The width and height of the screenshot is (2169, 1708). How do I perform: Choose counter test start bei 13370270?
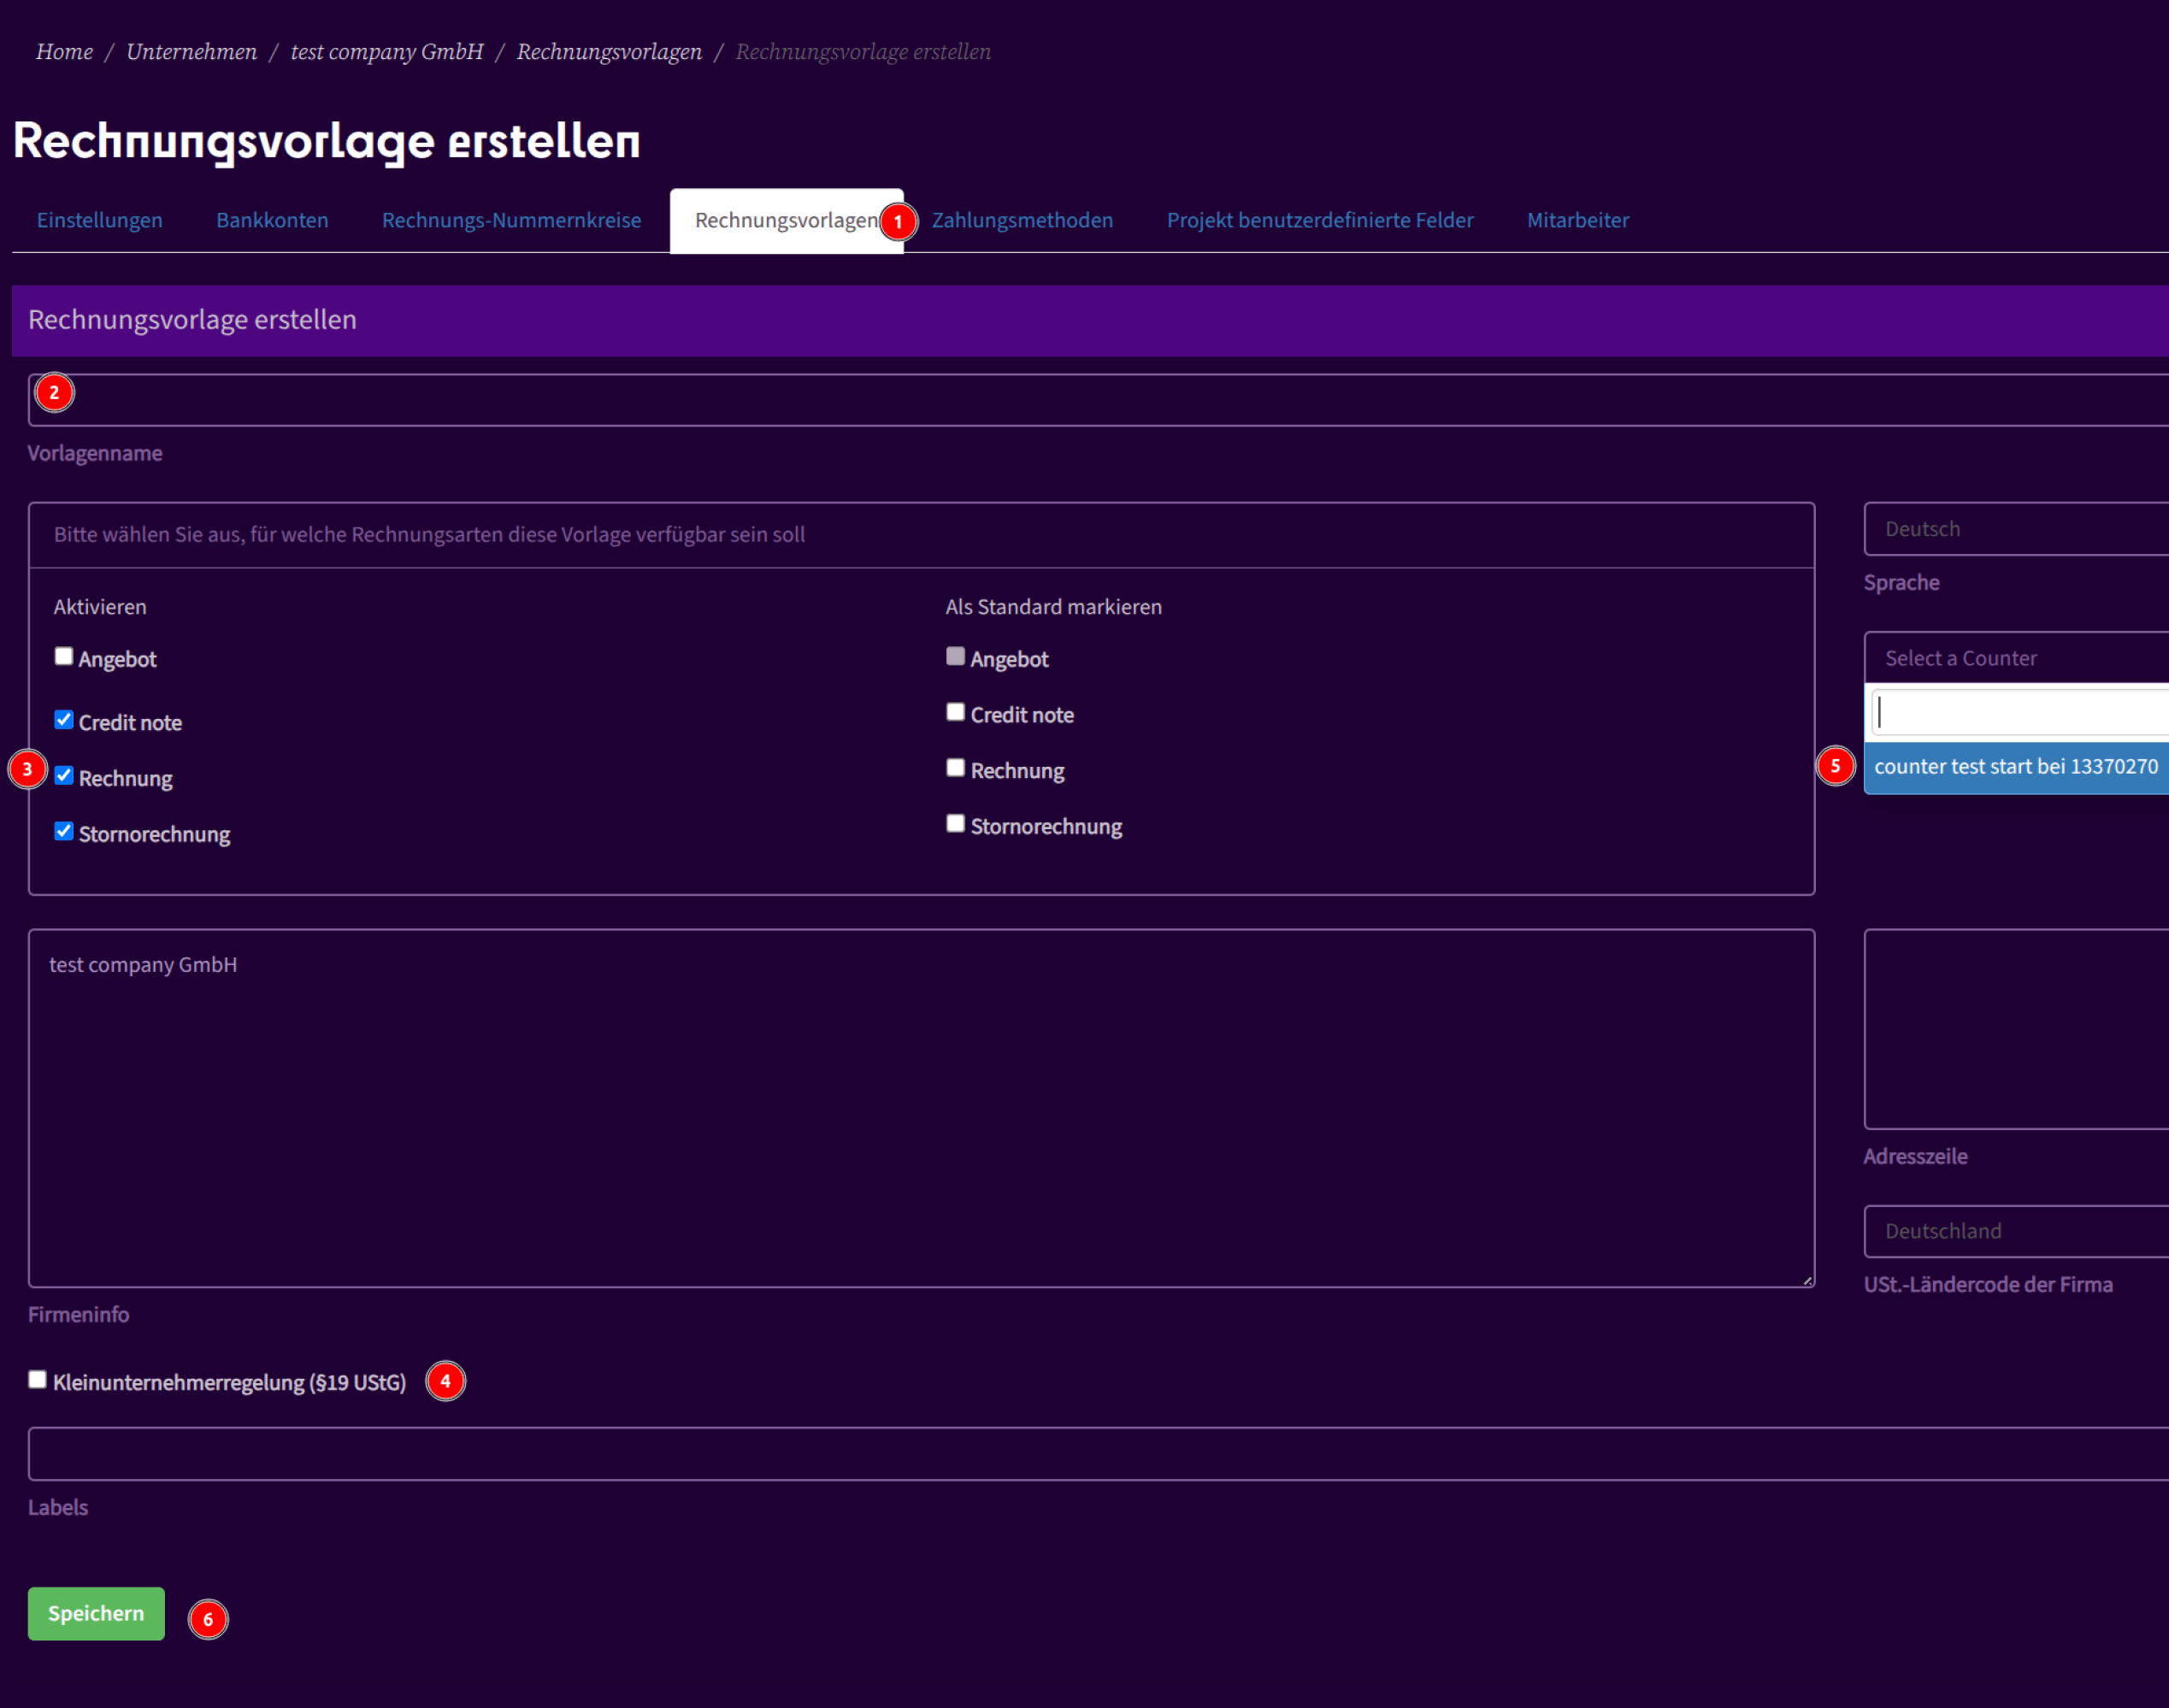pos(2015,767)
